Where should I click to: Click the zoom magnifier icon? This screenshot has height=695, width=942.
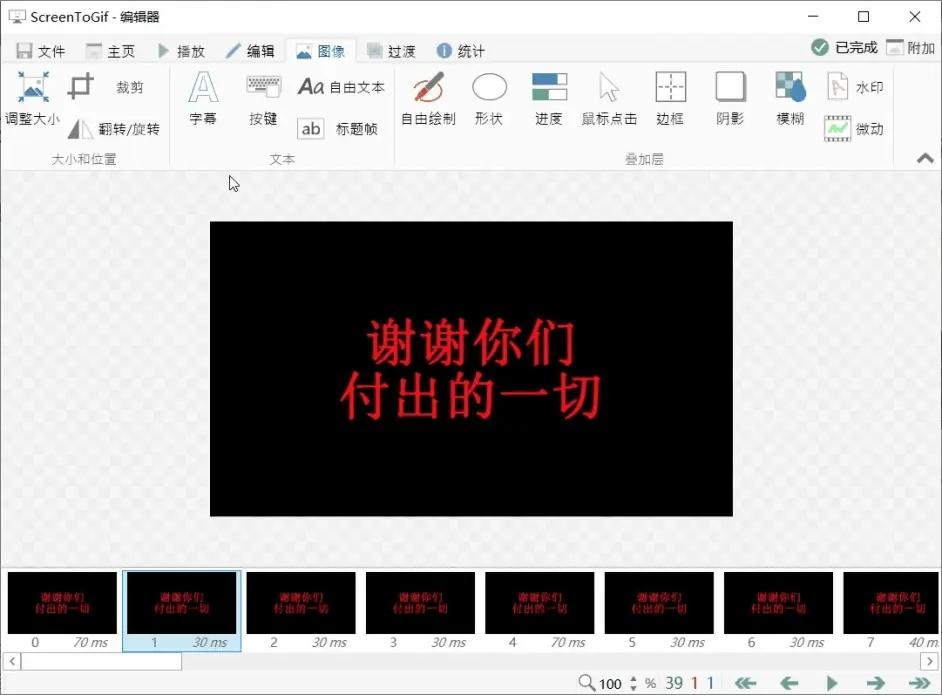586,682
